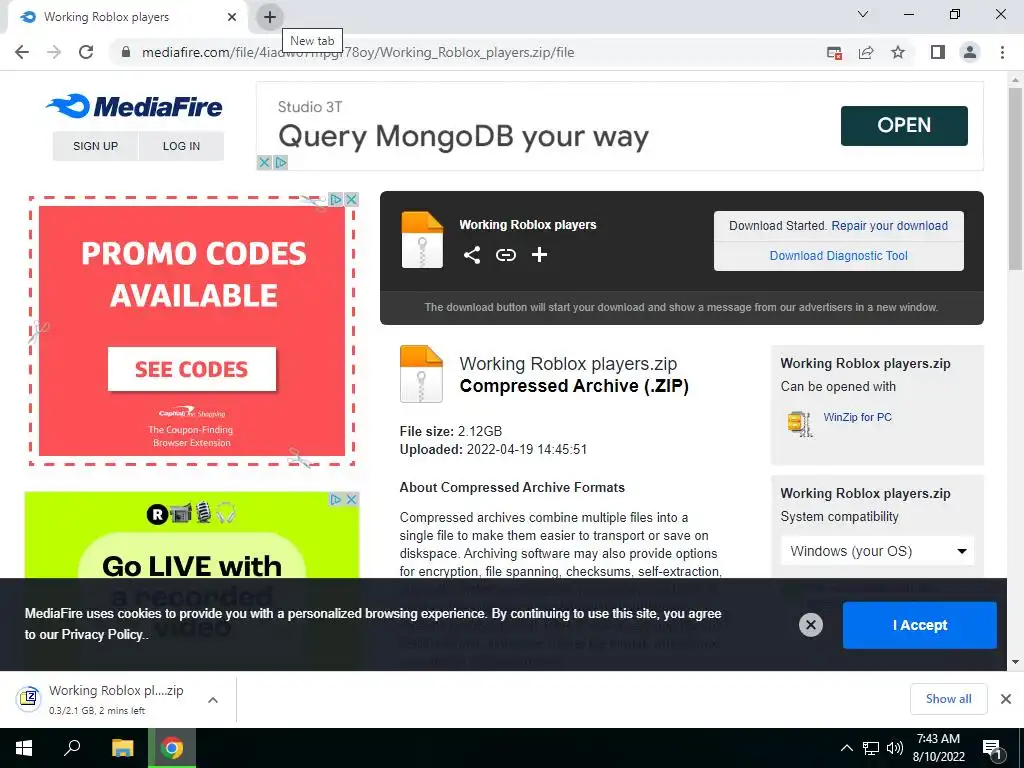Accept cookies with I Accept button
Image resolution: width=1024 pixels, height=768 pixels.
920,625
